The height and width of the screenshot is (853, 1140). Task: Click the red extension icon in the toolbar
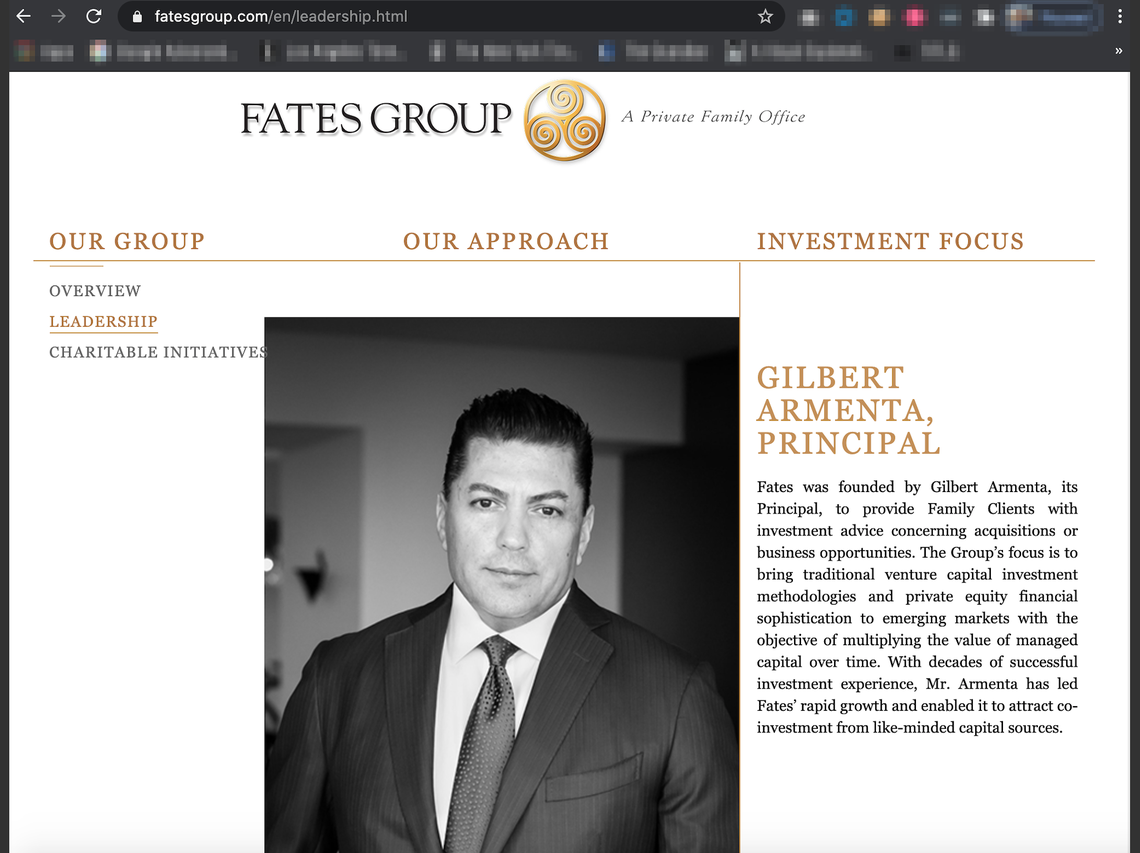(915, 16)
